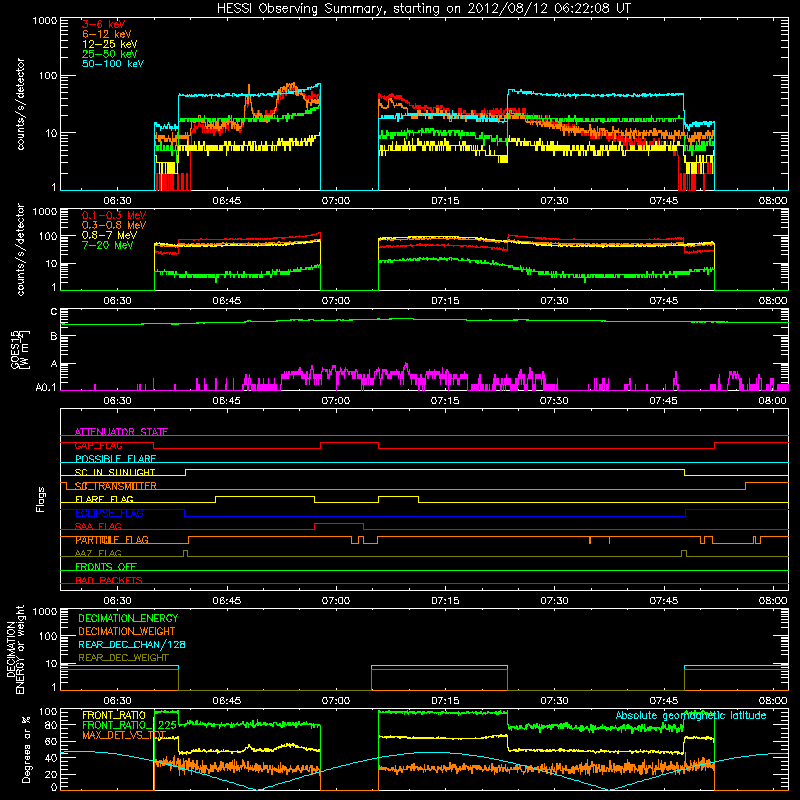Select the 07:15 tick under the MeV plot
This screenshot has width=800, height=800.
[445, 301]
